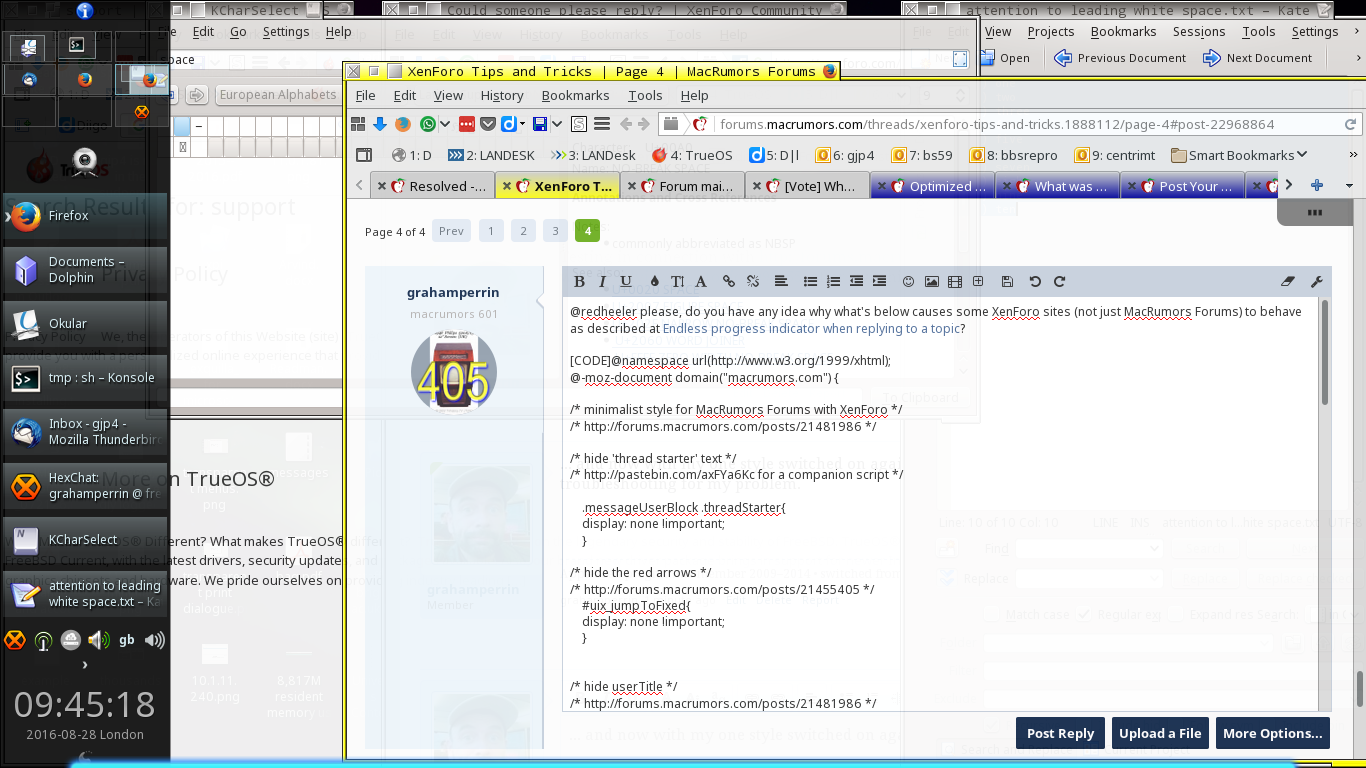Viewport: 1366px width, 768px height.
Task: Open dropdown next to WhatsApp icon
Action: [x=446, y=124]
